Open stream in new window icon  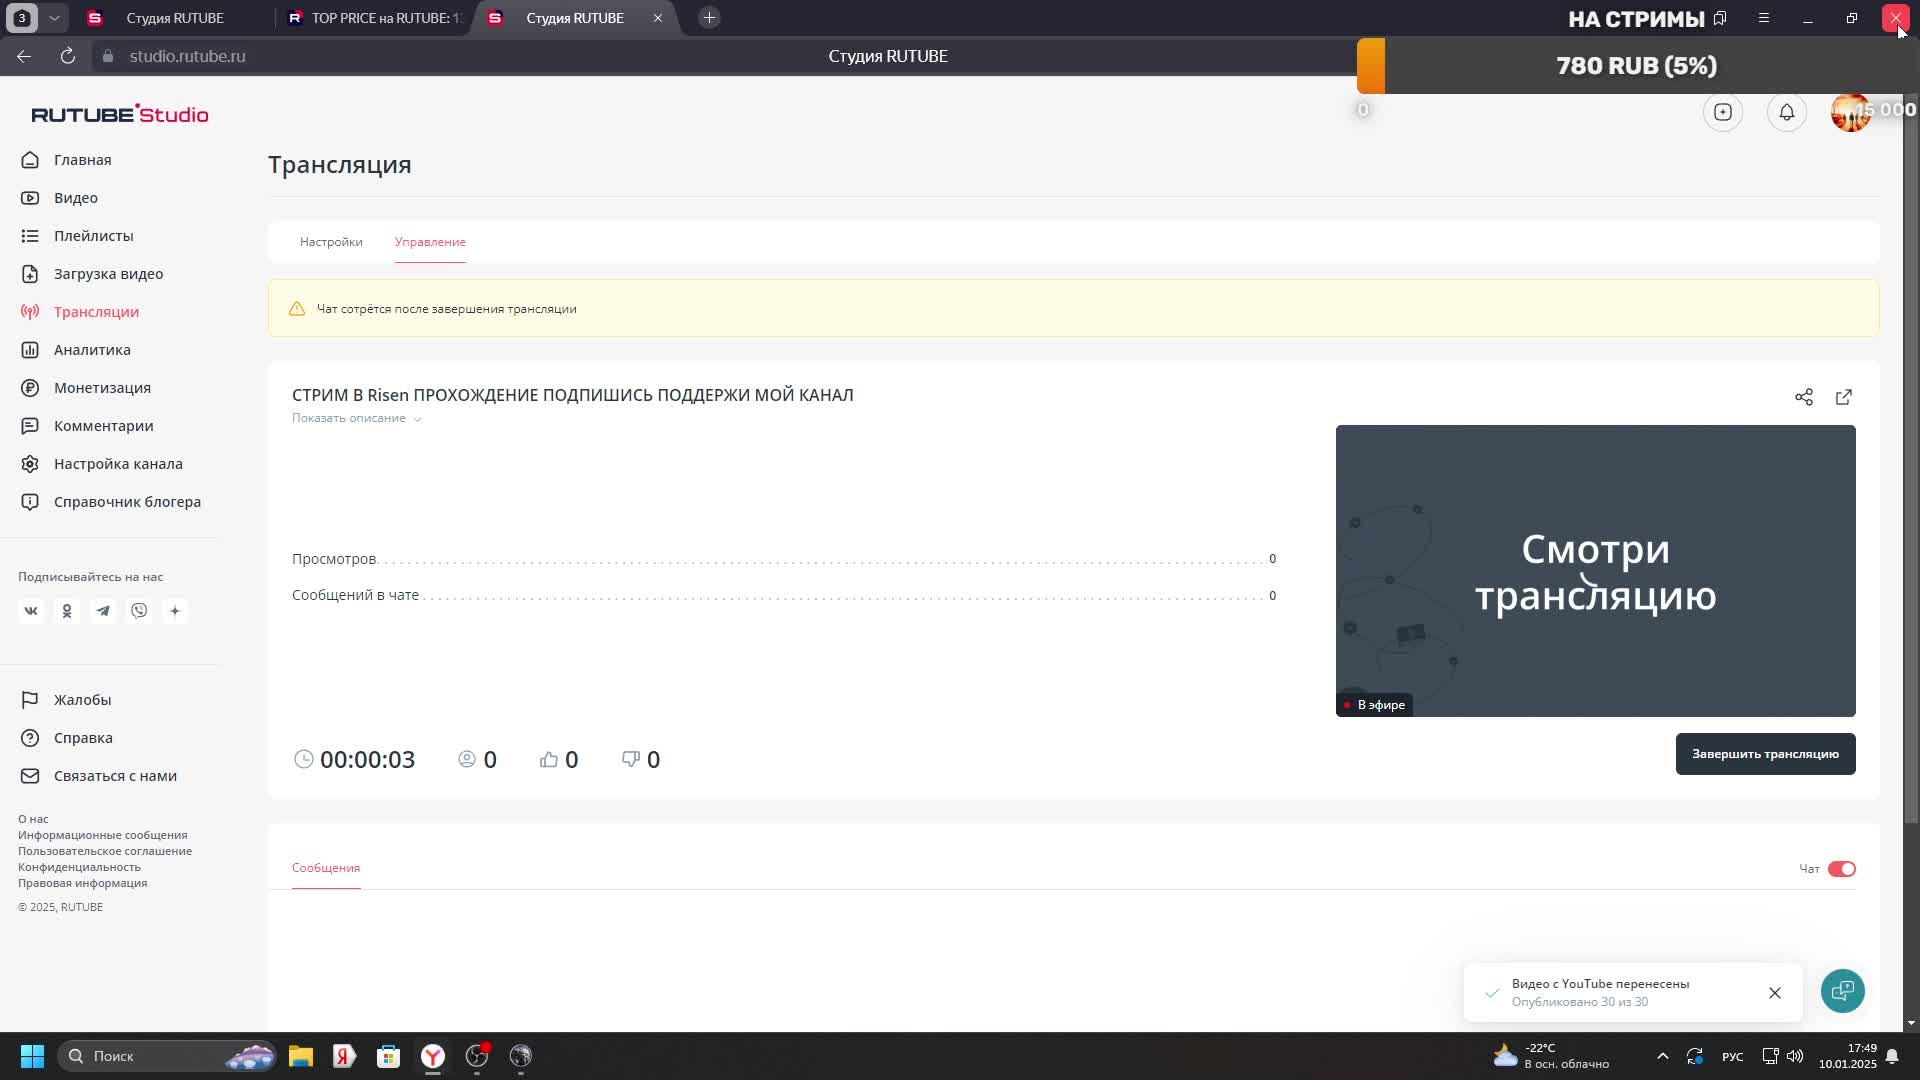(x=1844, y=397)
